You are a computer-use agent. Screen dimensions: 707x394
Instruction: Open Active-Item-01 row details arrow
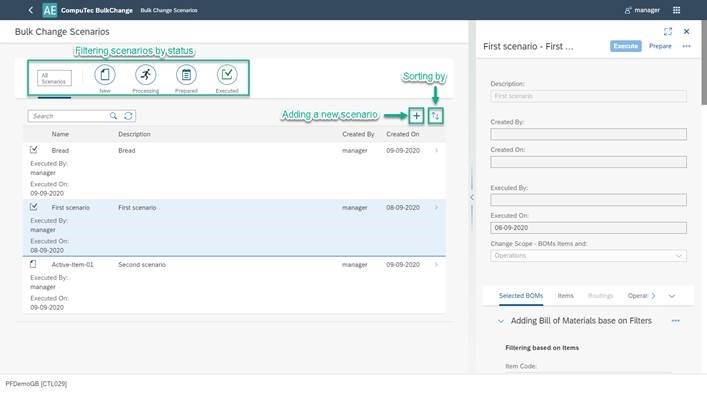(436, 265)
